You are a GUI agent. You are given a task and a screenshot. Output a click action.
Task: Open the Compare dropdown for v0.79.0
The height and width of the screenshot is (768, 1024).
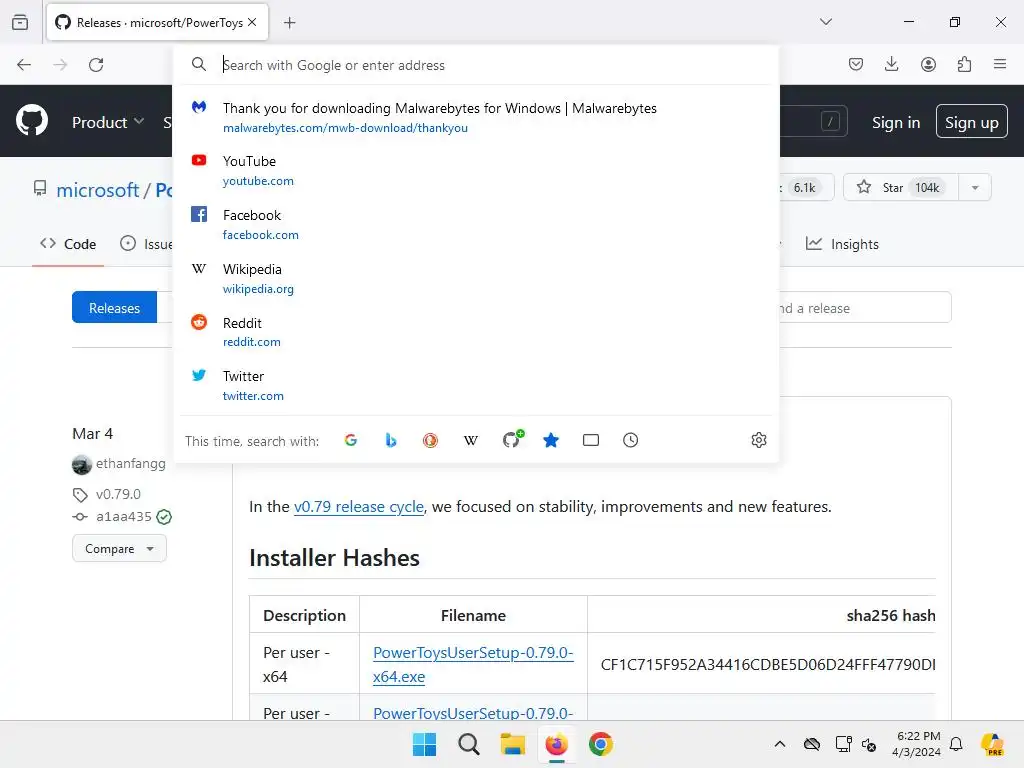click(120, 549)
